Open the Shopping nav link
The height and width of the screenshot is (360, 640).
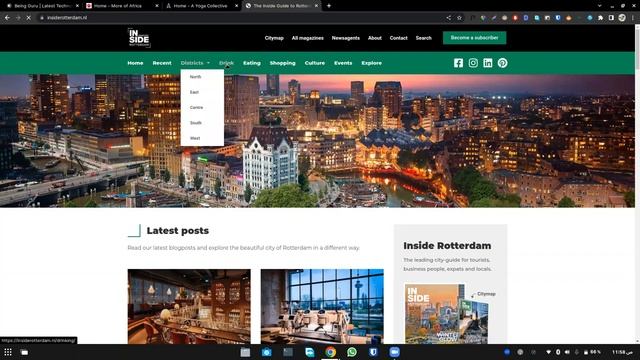[x=282, y=63]
